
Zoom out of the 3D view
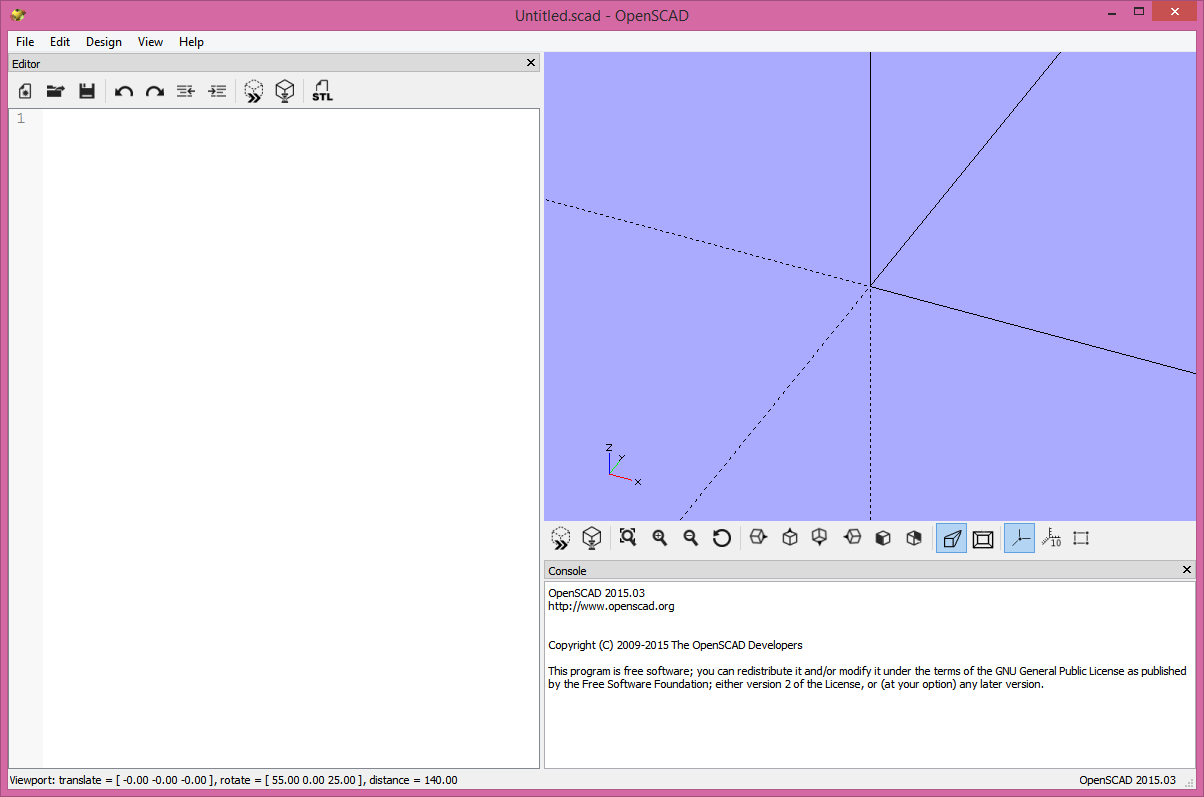tap(691, 537)
